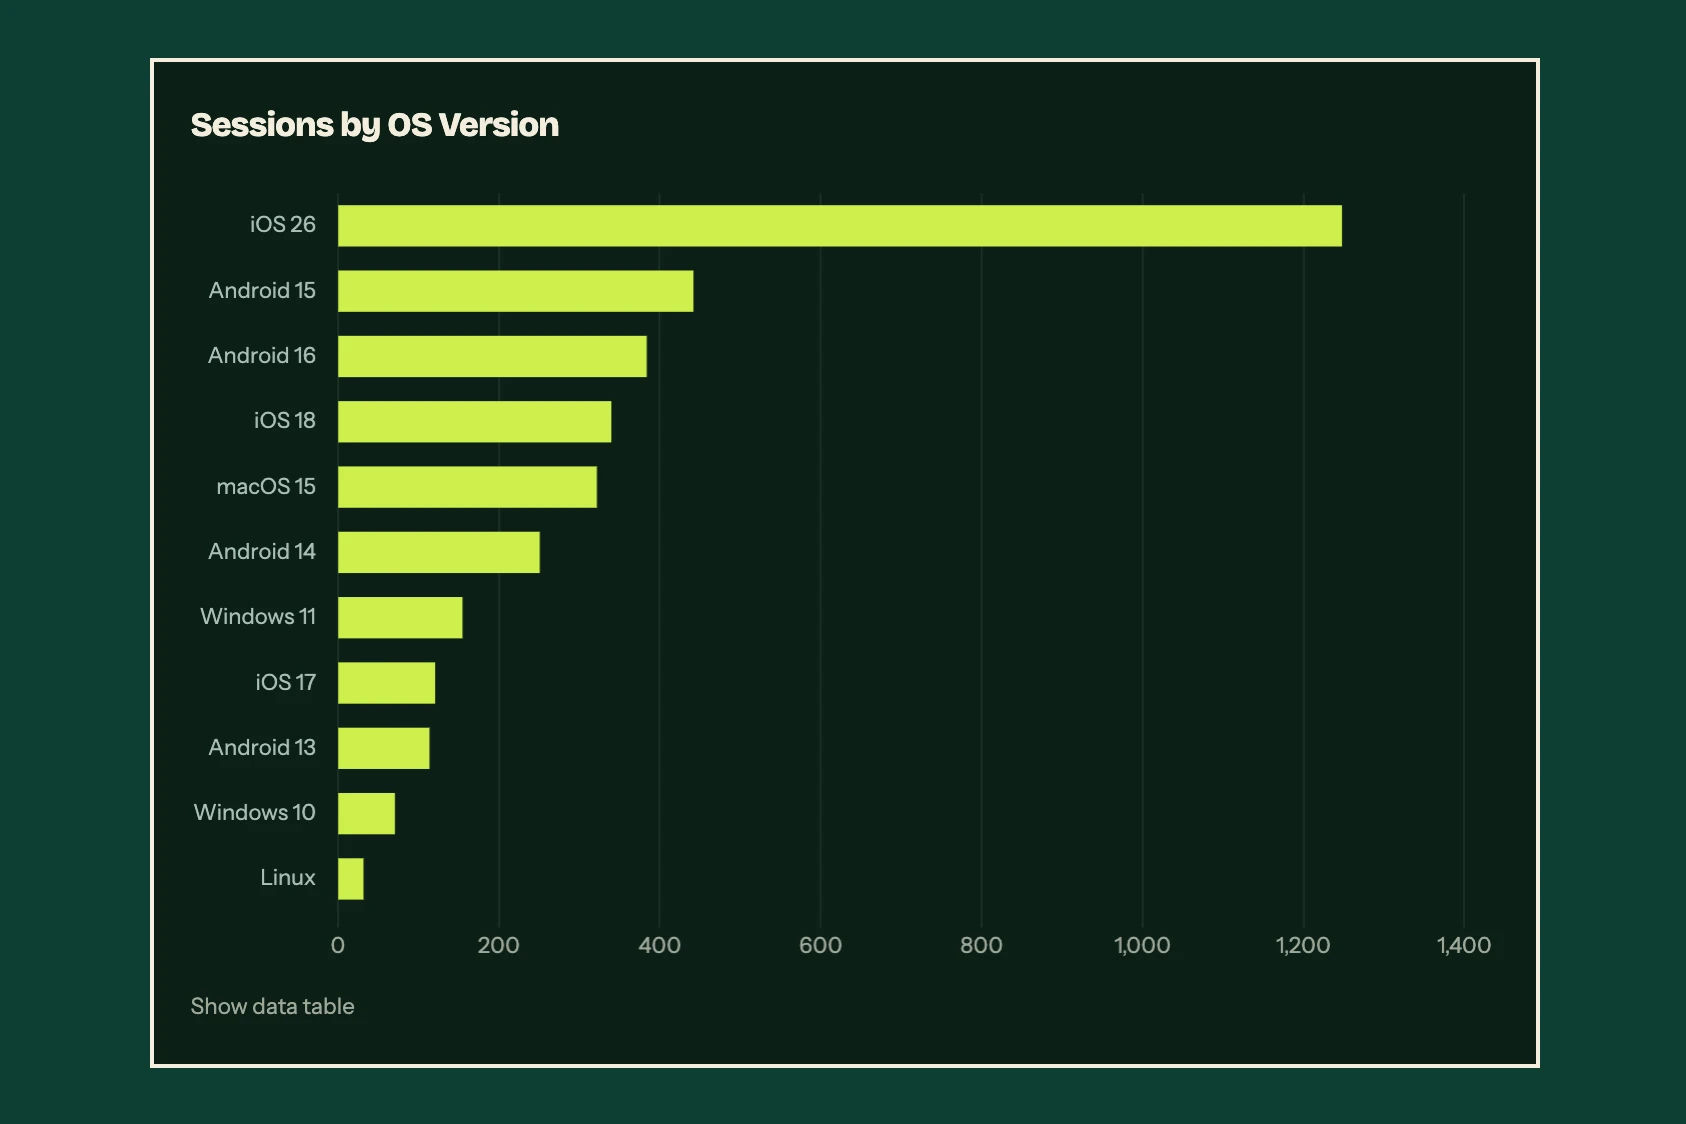The image size is (1686, 1124).
Task: Click the '0' x-axis tick label
Action: pos(338,945)
